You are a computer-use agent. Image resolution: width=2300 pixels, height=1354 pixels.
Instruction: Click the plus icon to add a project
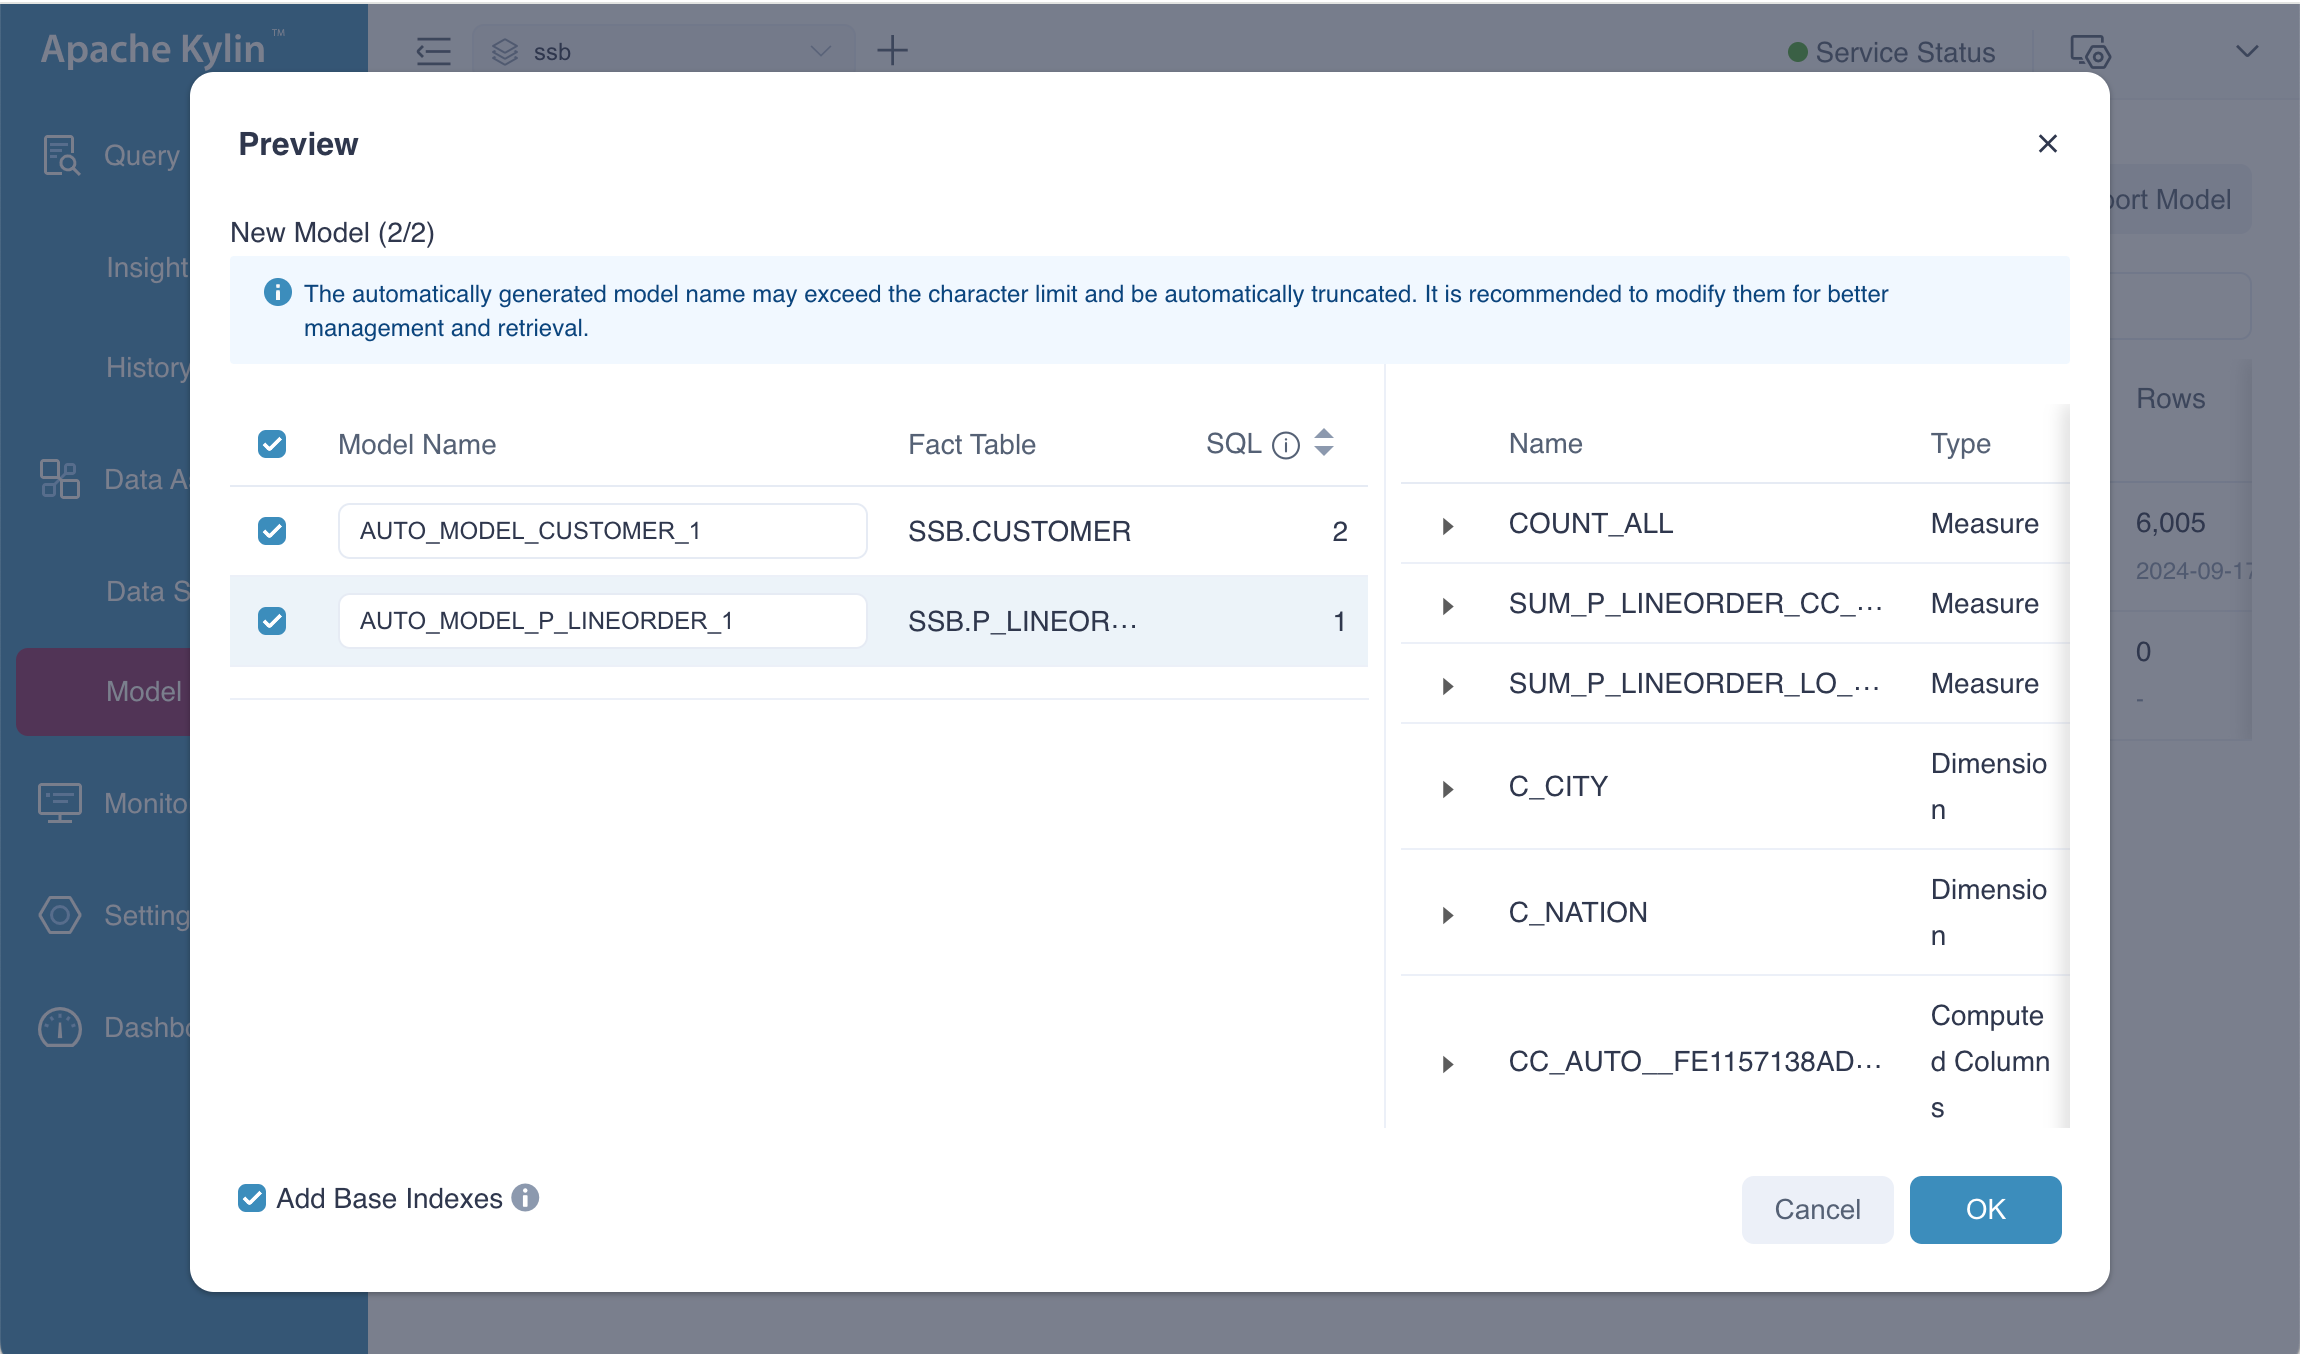tap(892, 50)
